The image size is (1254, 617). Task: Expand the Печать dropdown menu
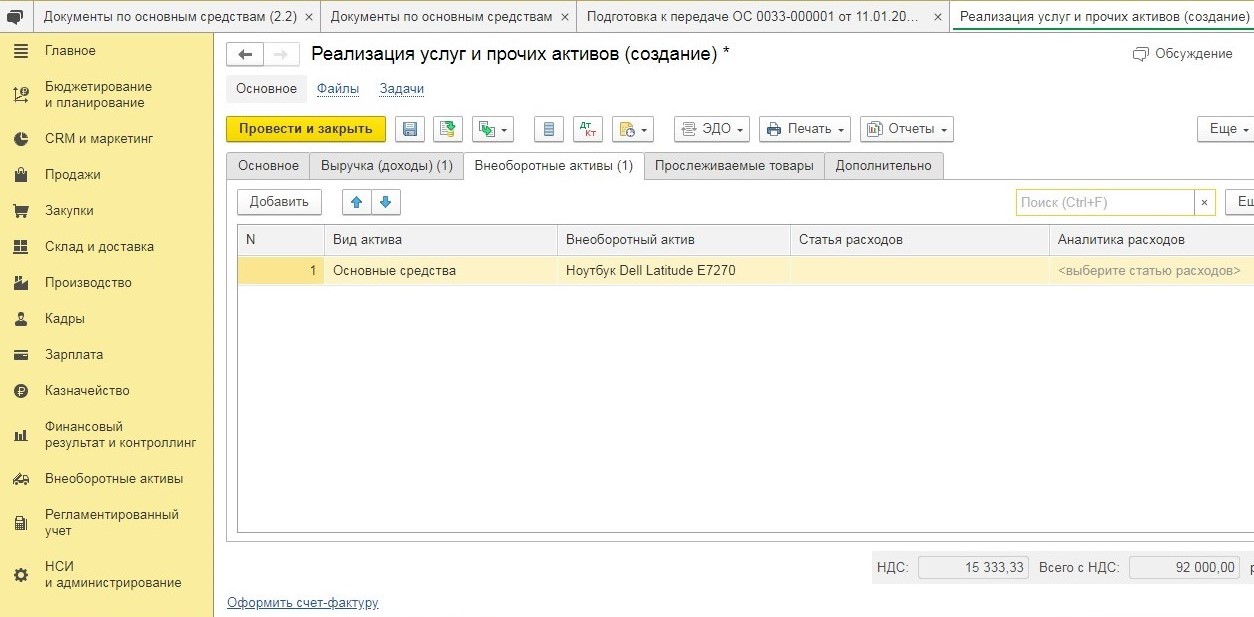[804, 129]
